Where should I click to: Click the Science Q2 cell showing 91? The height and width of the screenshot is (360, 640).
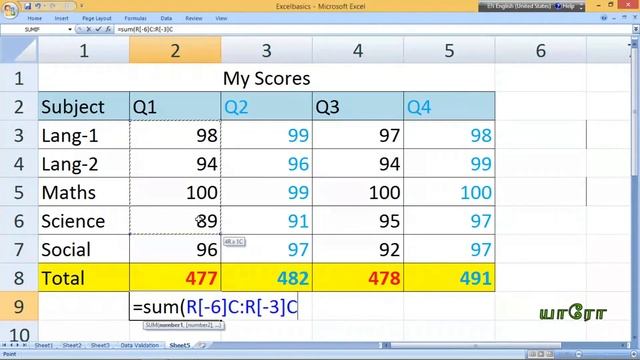267,221
